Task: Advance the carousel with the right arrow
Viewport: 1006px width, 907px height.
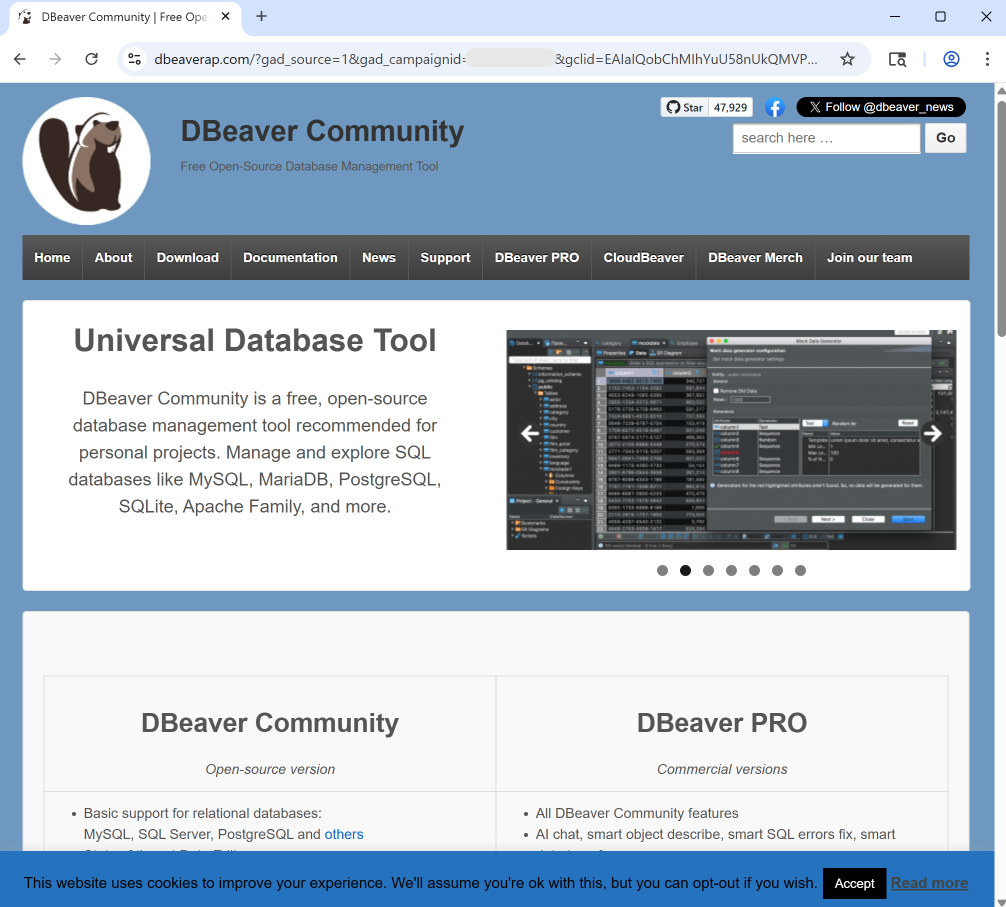Action: coord(933,433)
